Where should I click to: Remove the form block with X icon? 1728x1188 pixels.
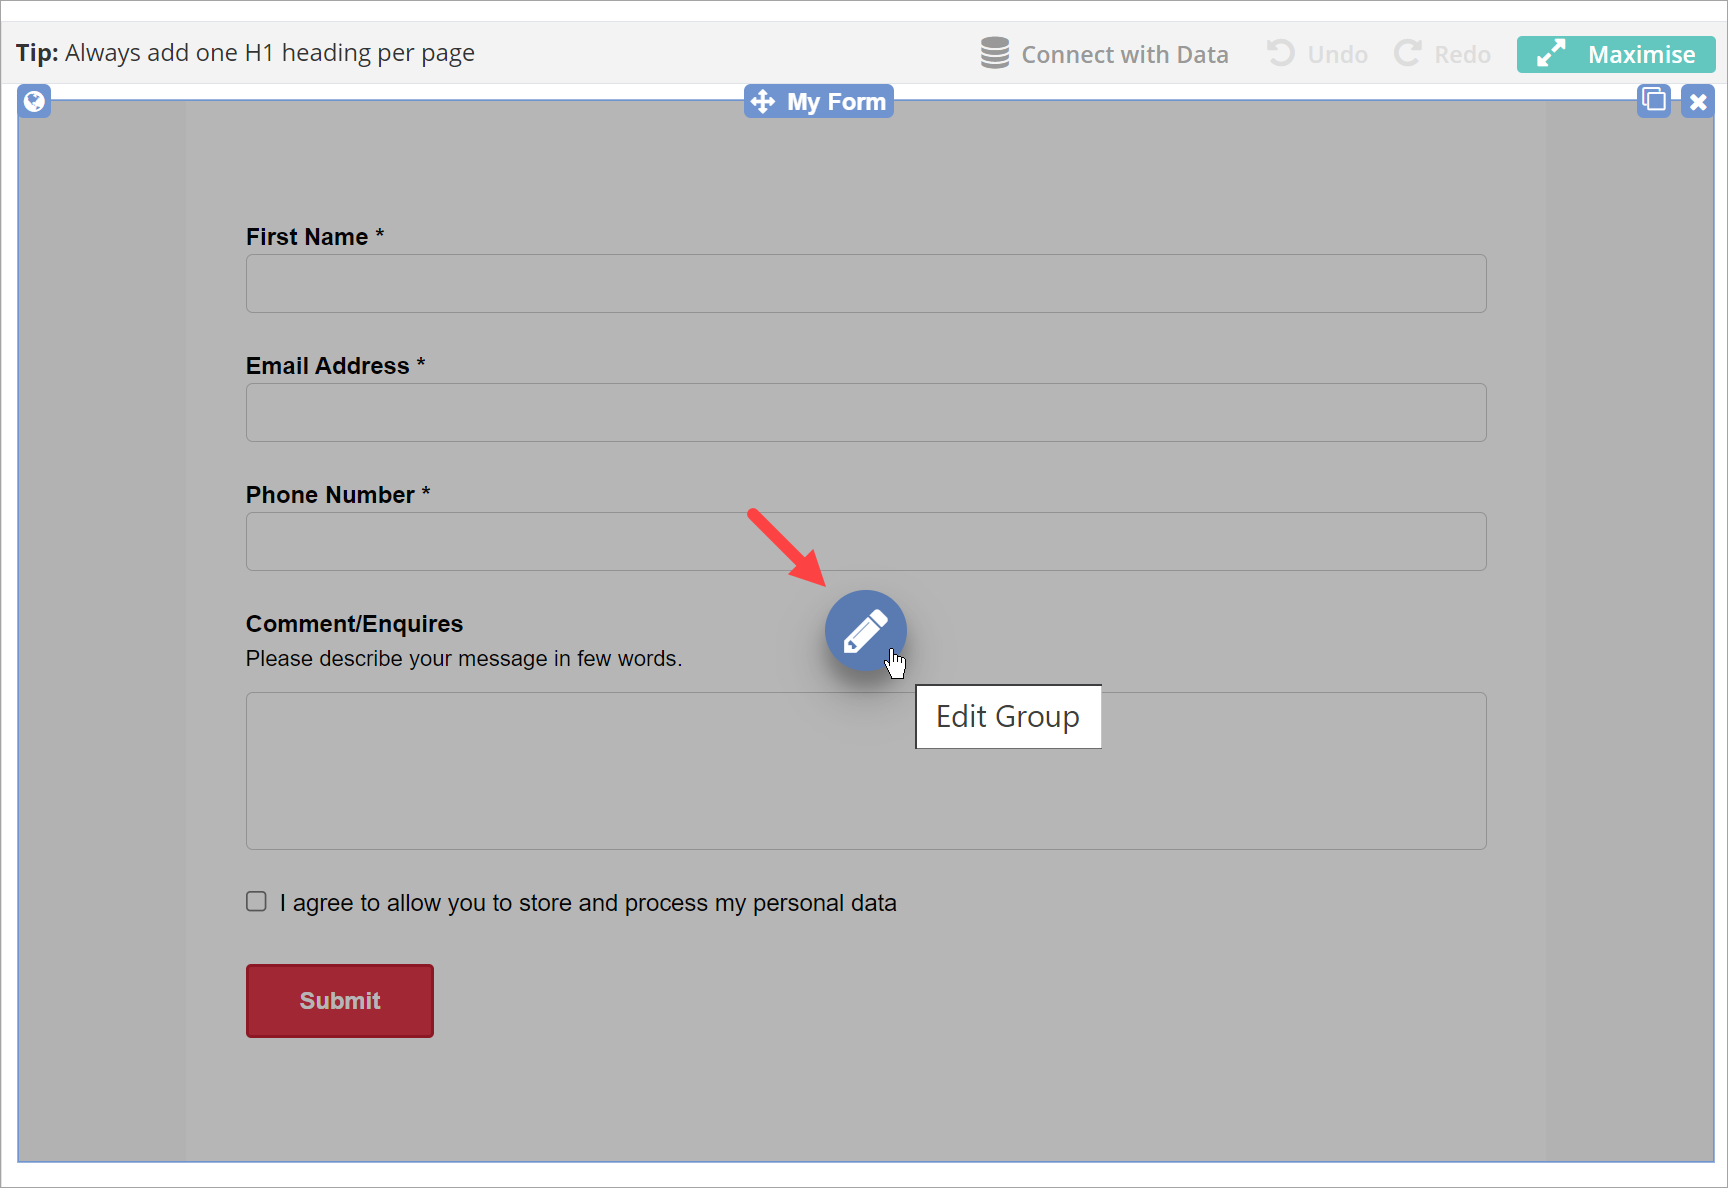(1698, 101)
